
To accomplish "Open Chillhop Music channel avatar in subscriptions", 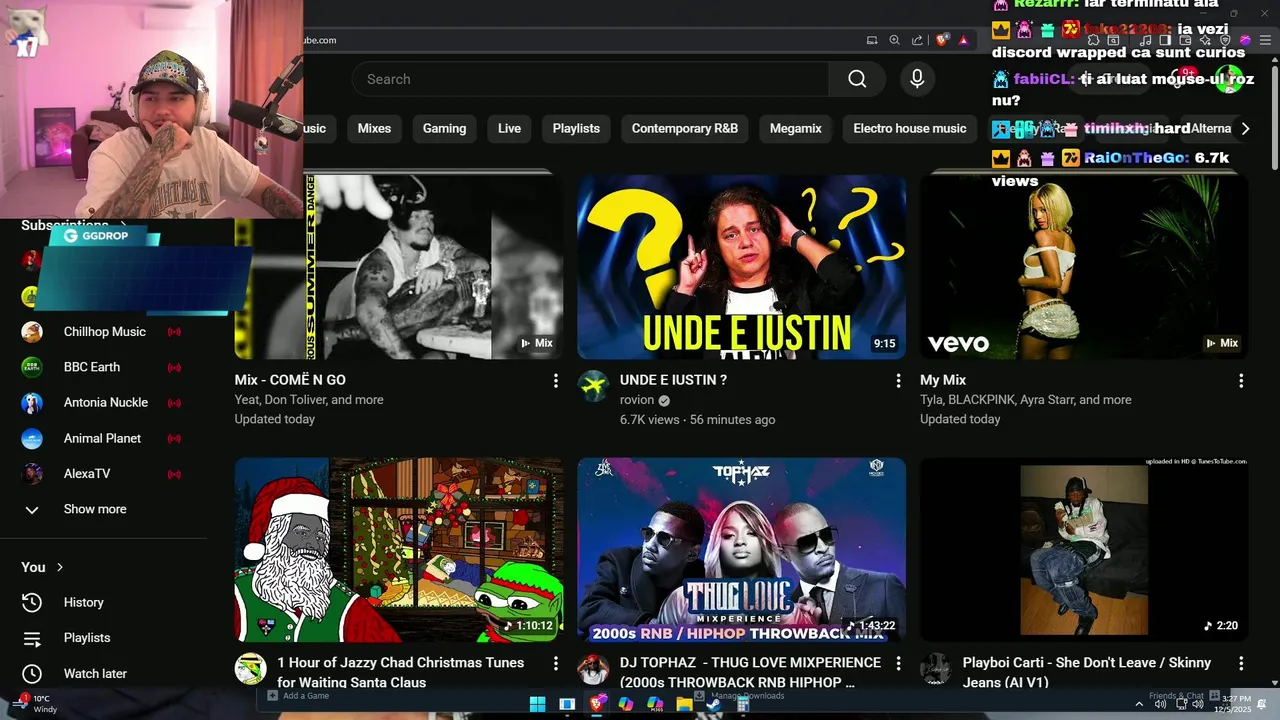I will (x=32, y=332).
